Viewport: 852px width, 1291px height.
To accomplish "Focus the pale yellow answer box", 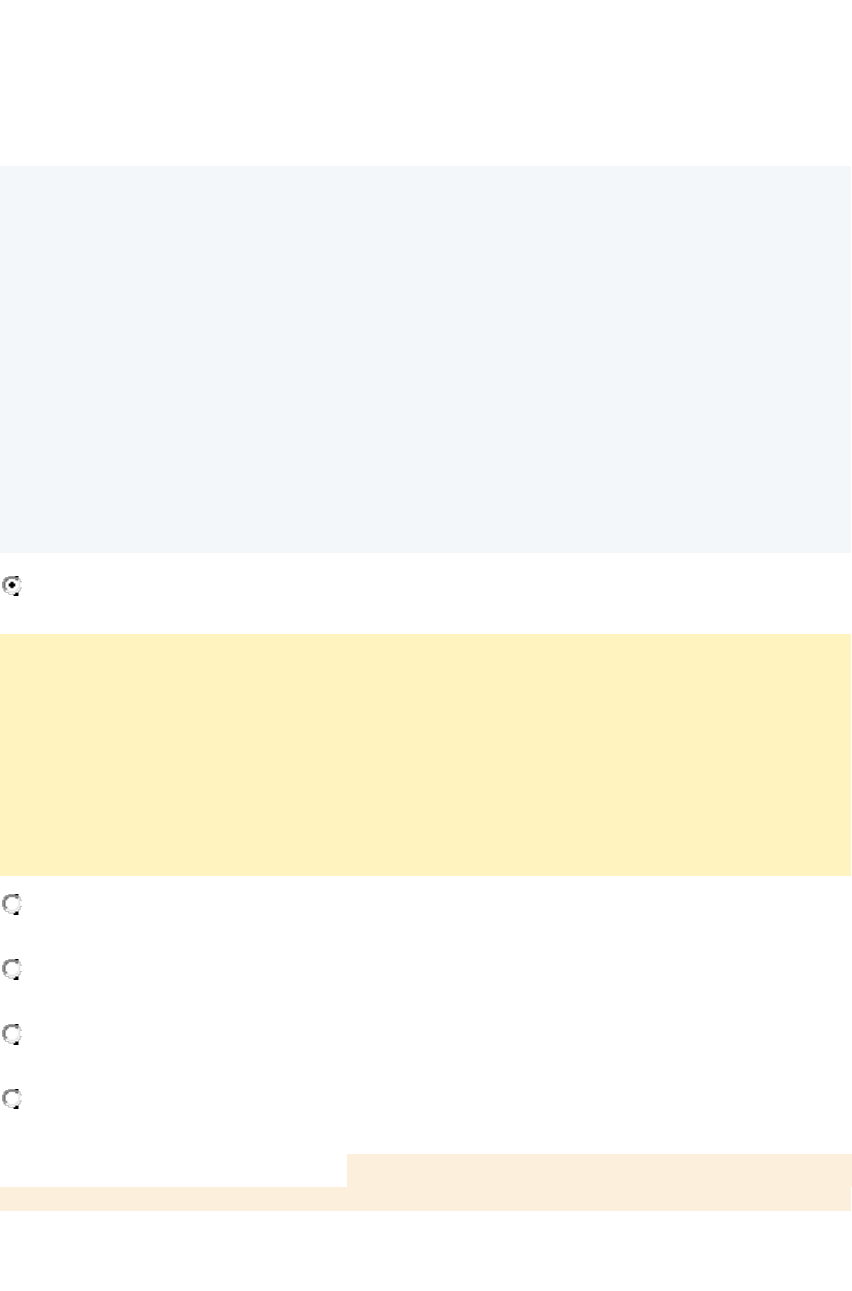I will (x=425, y=754).
